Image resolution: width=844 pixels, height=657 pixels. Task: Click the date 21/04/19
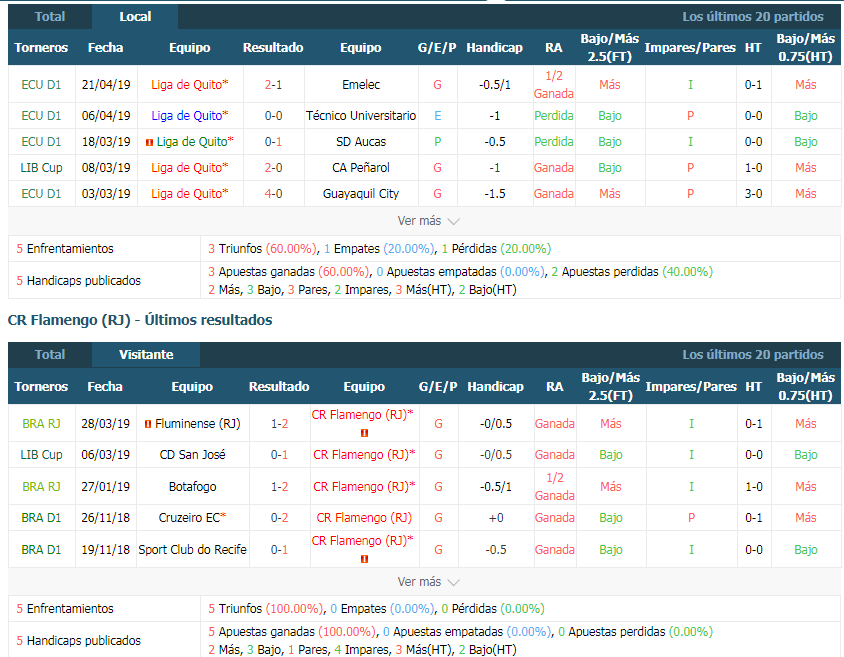click(106, 84)
